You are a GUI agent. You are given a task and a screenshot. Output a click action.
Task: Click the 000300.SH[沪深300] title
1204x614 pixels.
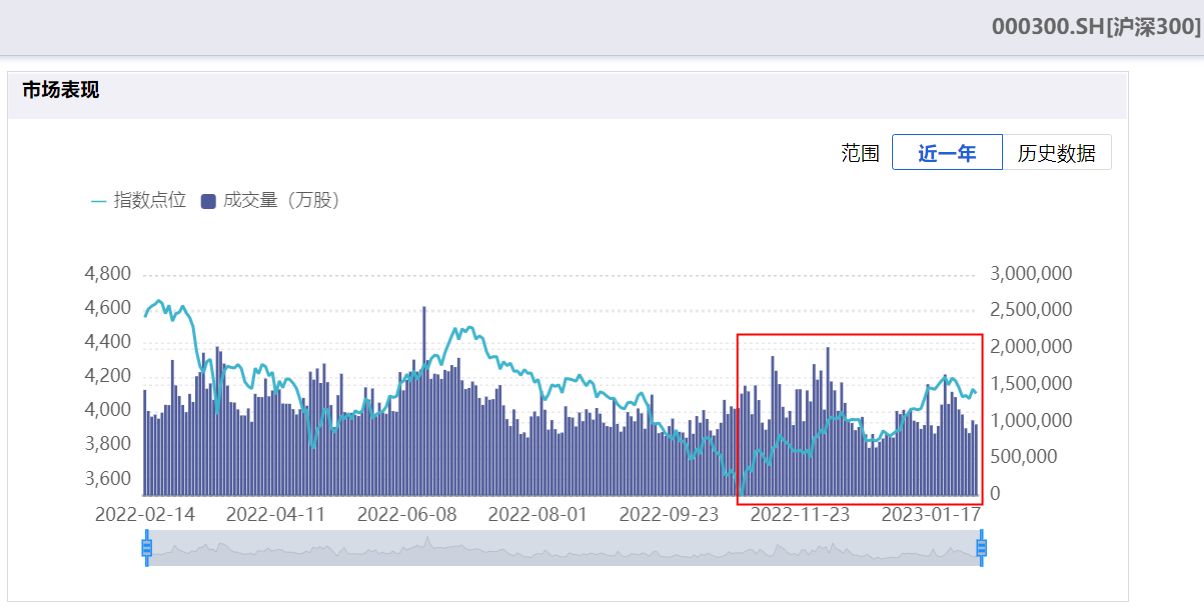[1096, 27]
